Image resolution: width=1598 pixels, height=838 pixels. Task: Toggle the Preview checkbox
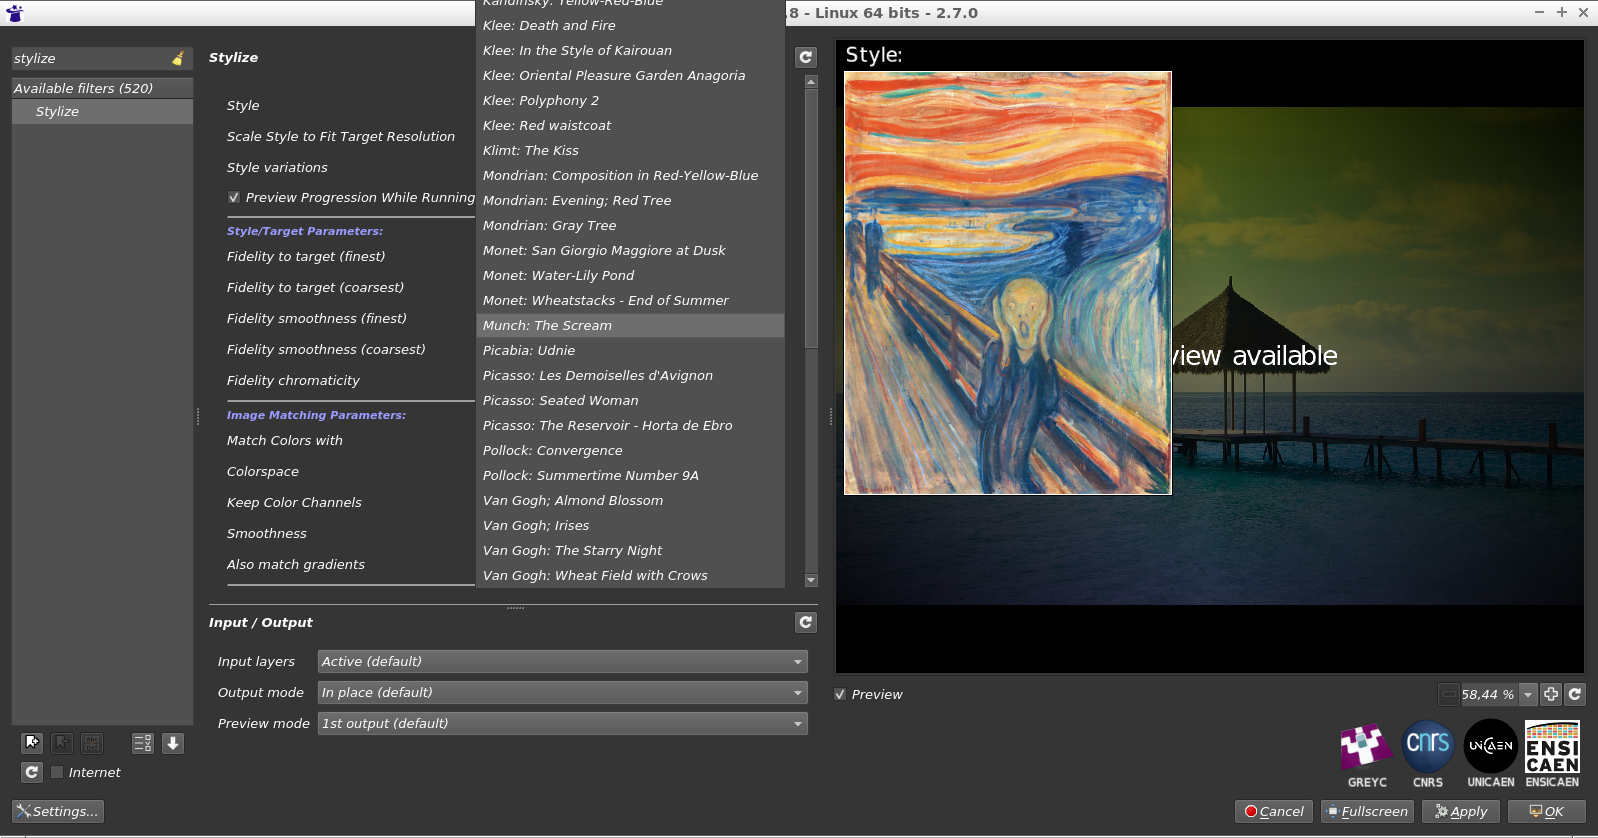(x=840, y=694)
